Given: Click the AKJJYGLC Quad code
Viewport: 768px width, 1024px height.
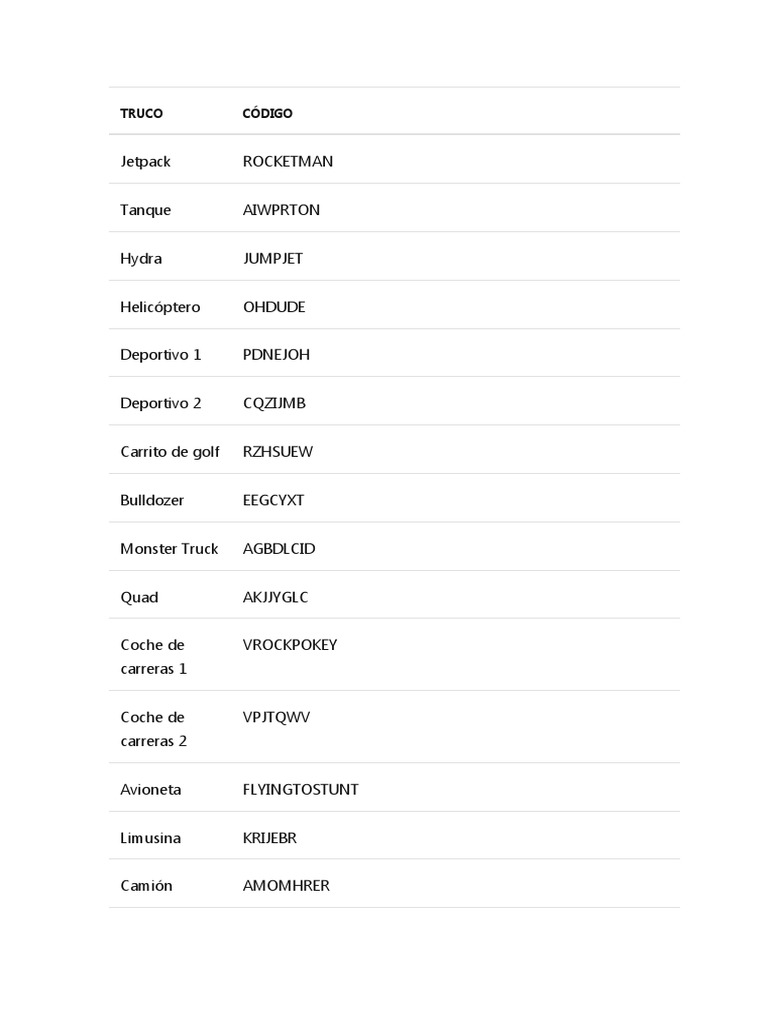Looking at the screenshot, I should (x=276, y=597).
